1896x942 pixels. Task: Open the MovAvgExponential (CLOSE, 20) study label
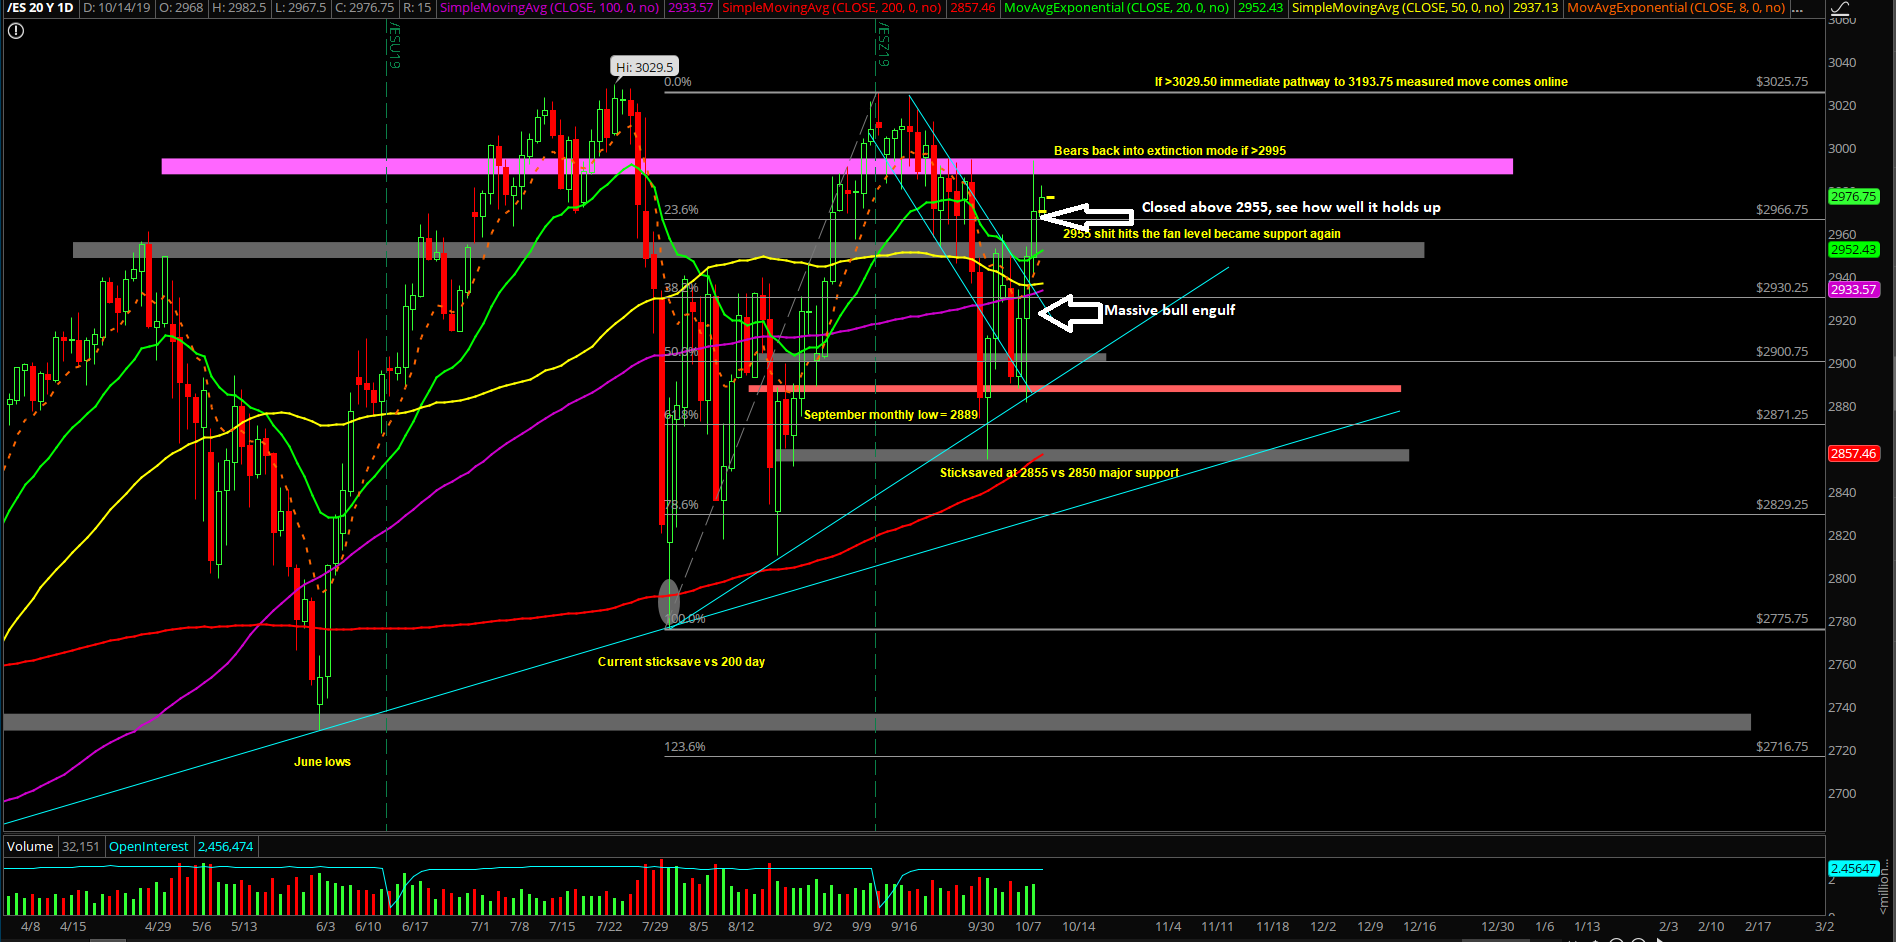pos(1116,8)
